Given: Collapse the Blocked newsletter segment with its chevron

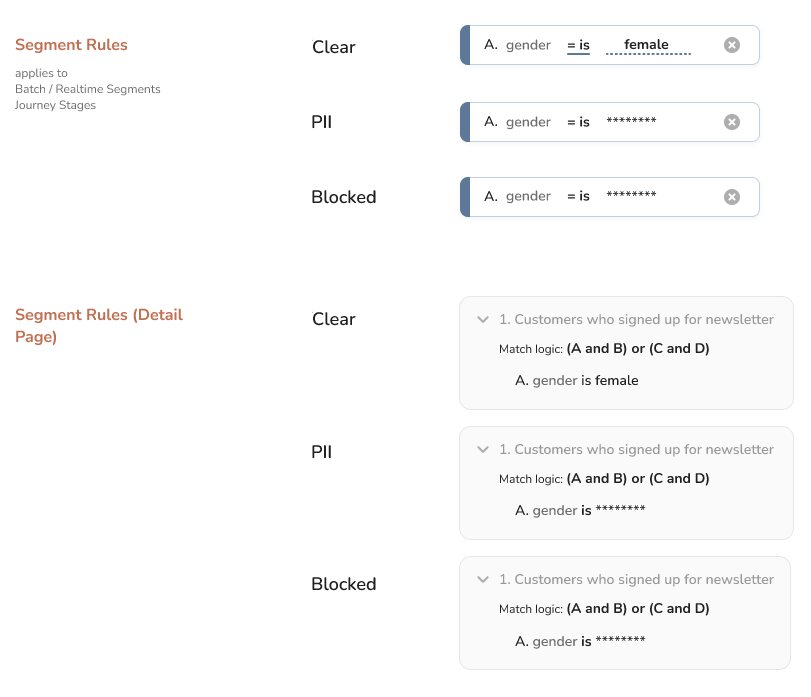Looking at the screenshot, I should (483, 579).
